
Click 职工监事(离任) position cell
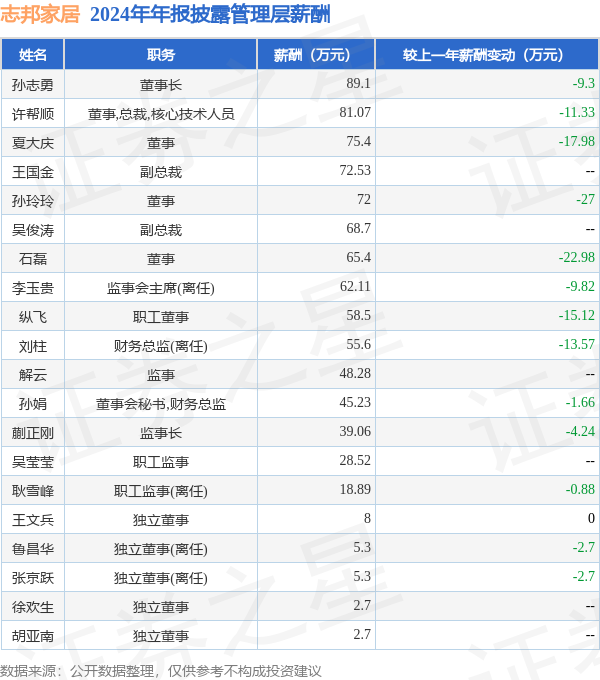[160, 491]
